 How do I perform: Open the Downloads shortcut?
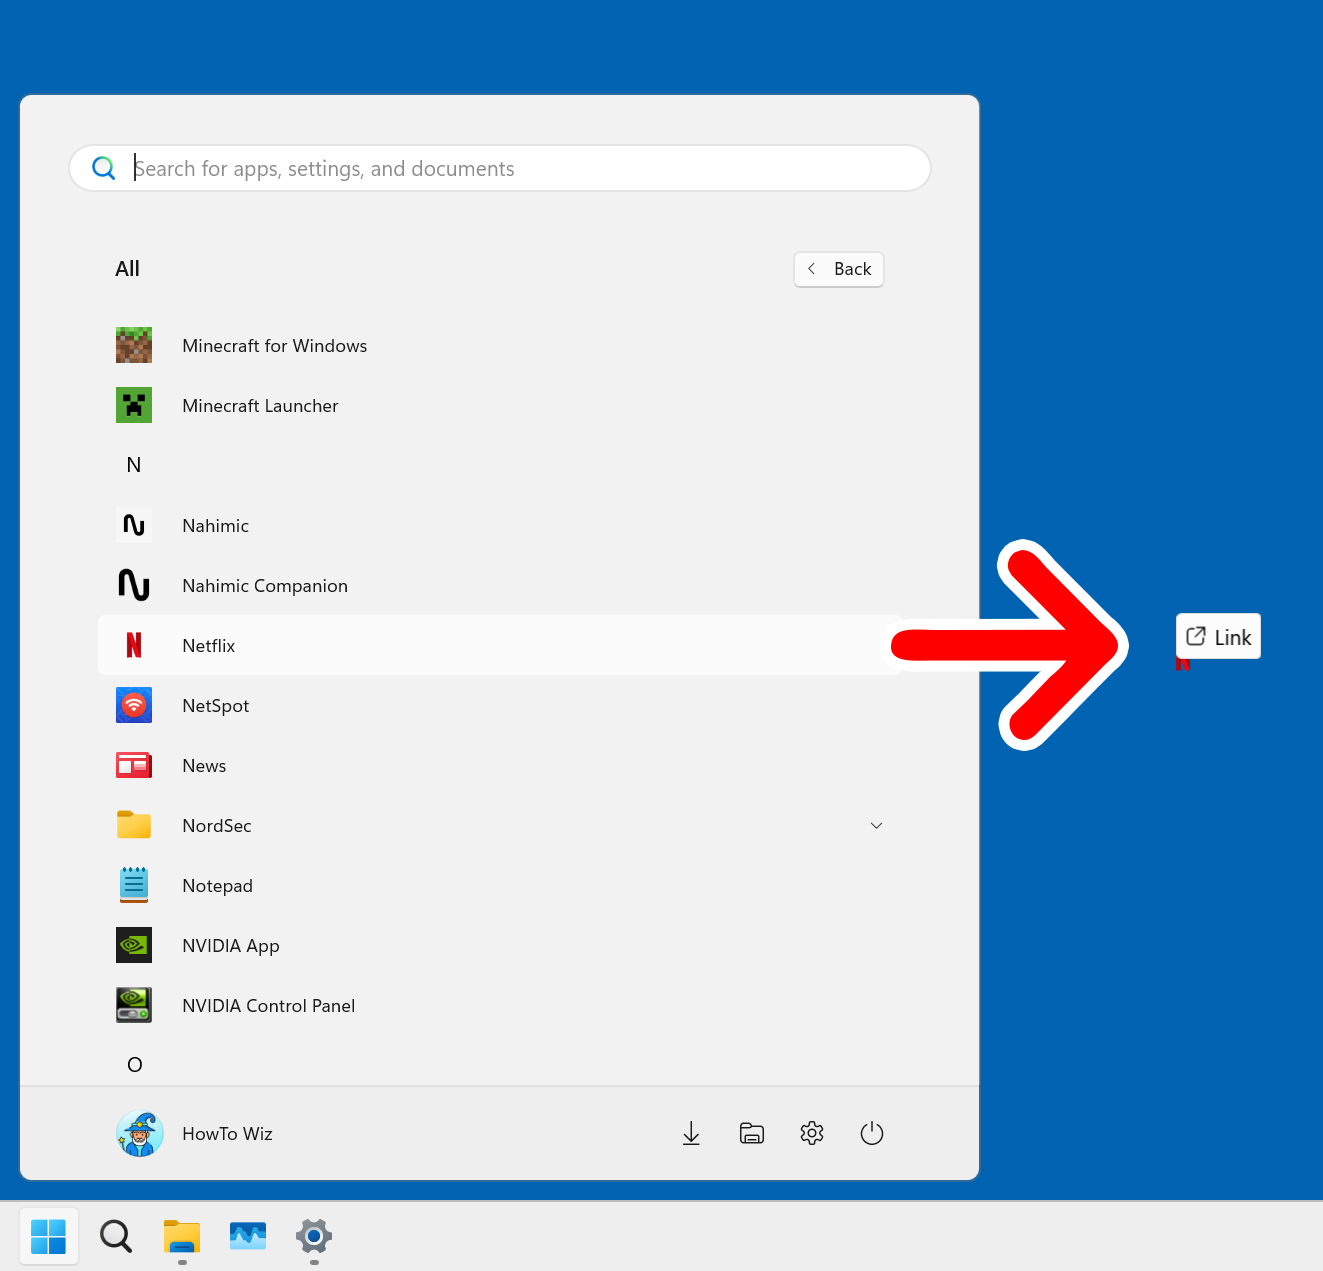click(x=691, y=1133)
